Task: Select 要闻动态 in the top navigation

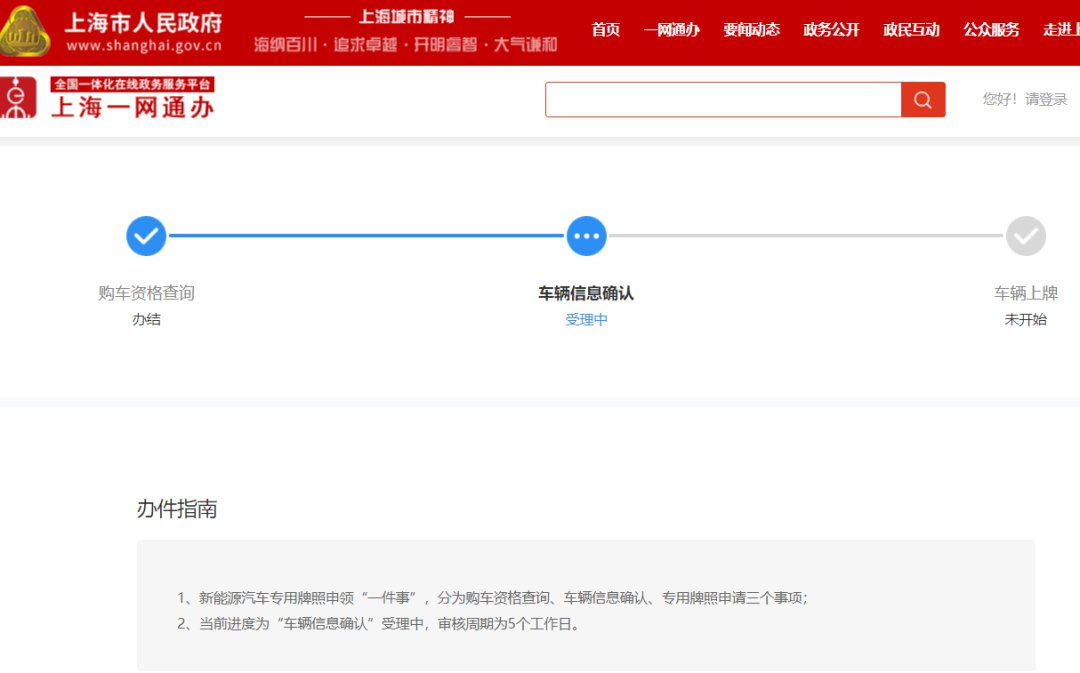Action: click(x=751, y=30)
